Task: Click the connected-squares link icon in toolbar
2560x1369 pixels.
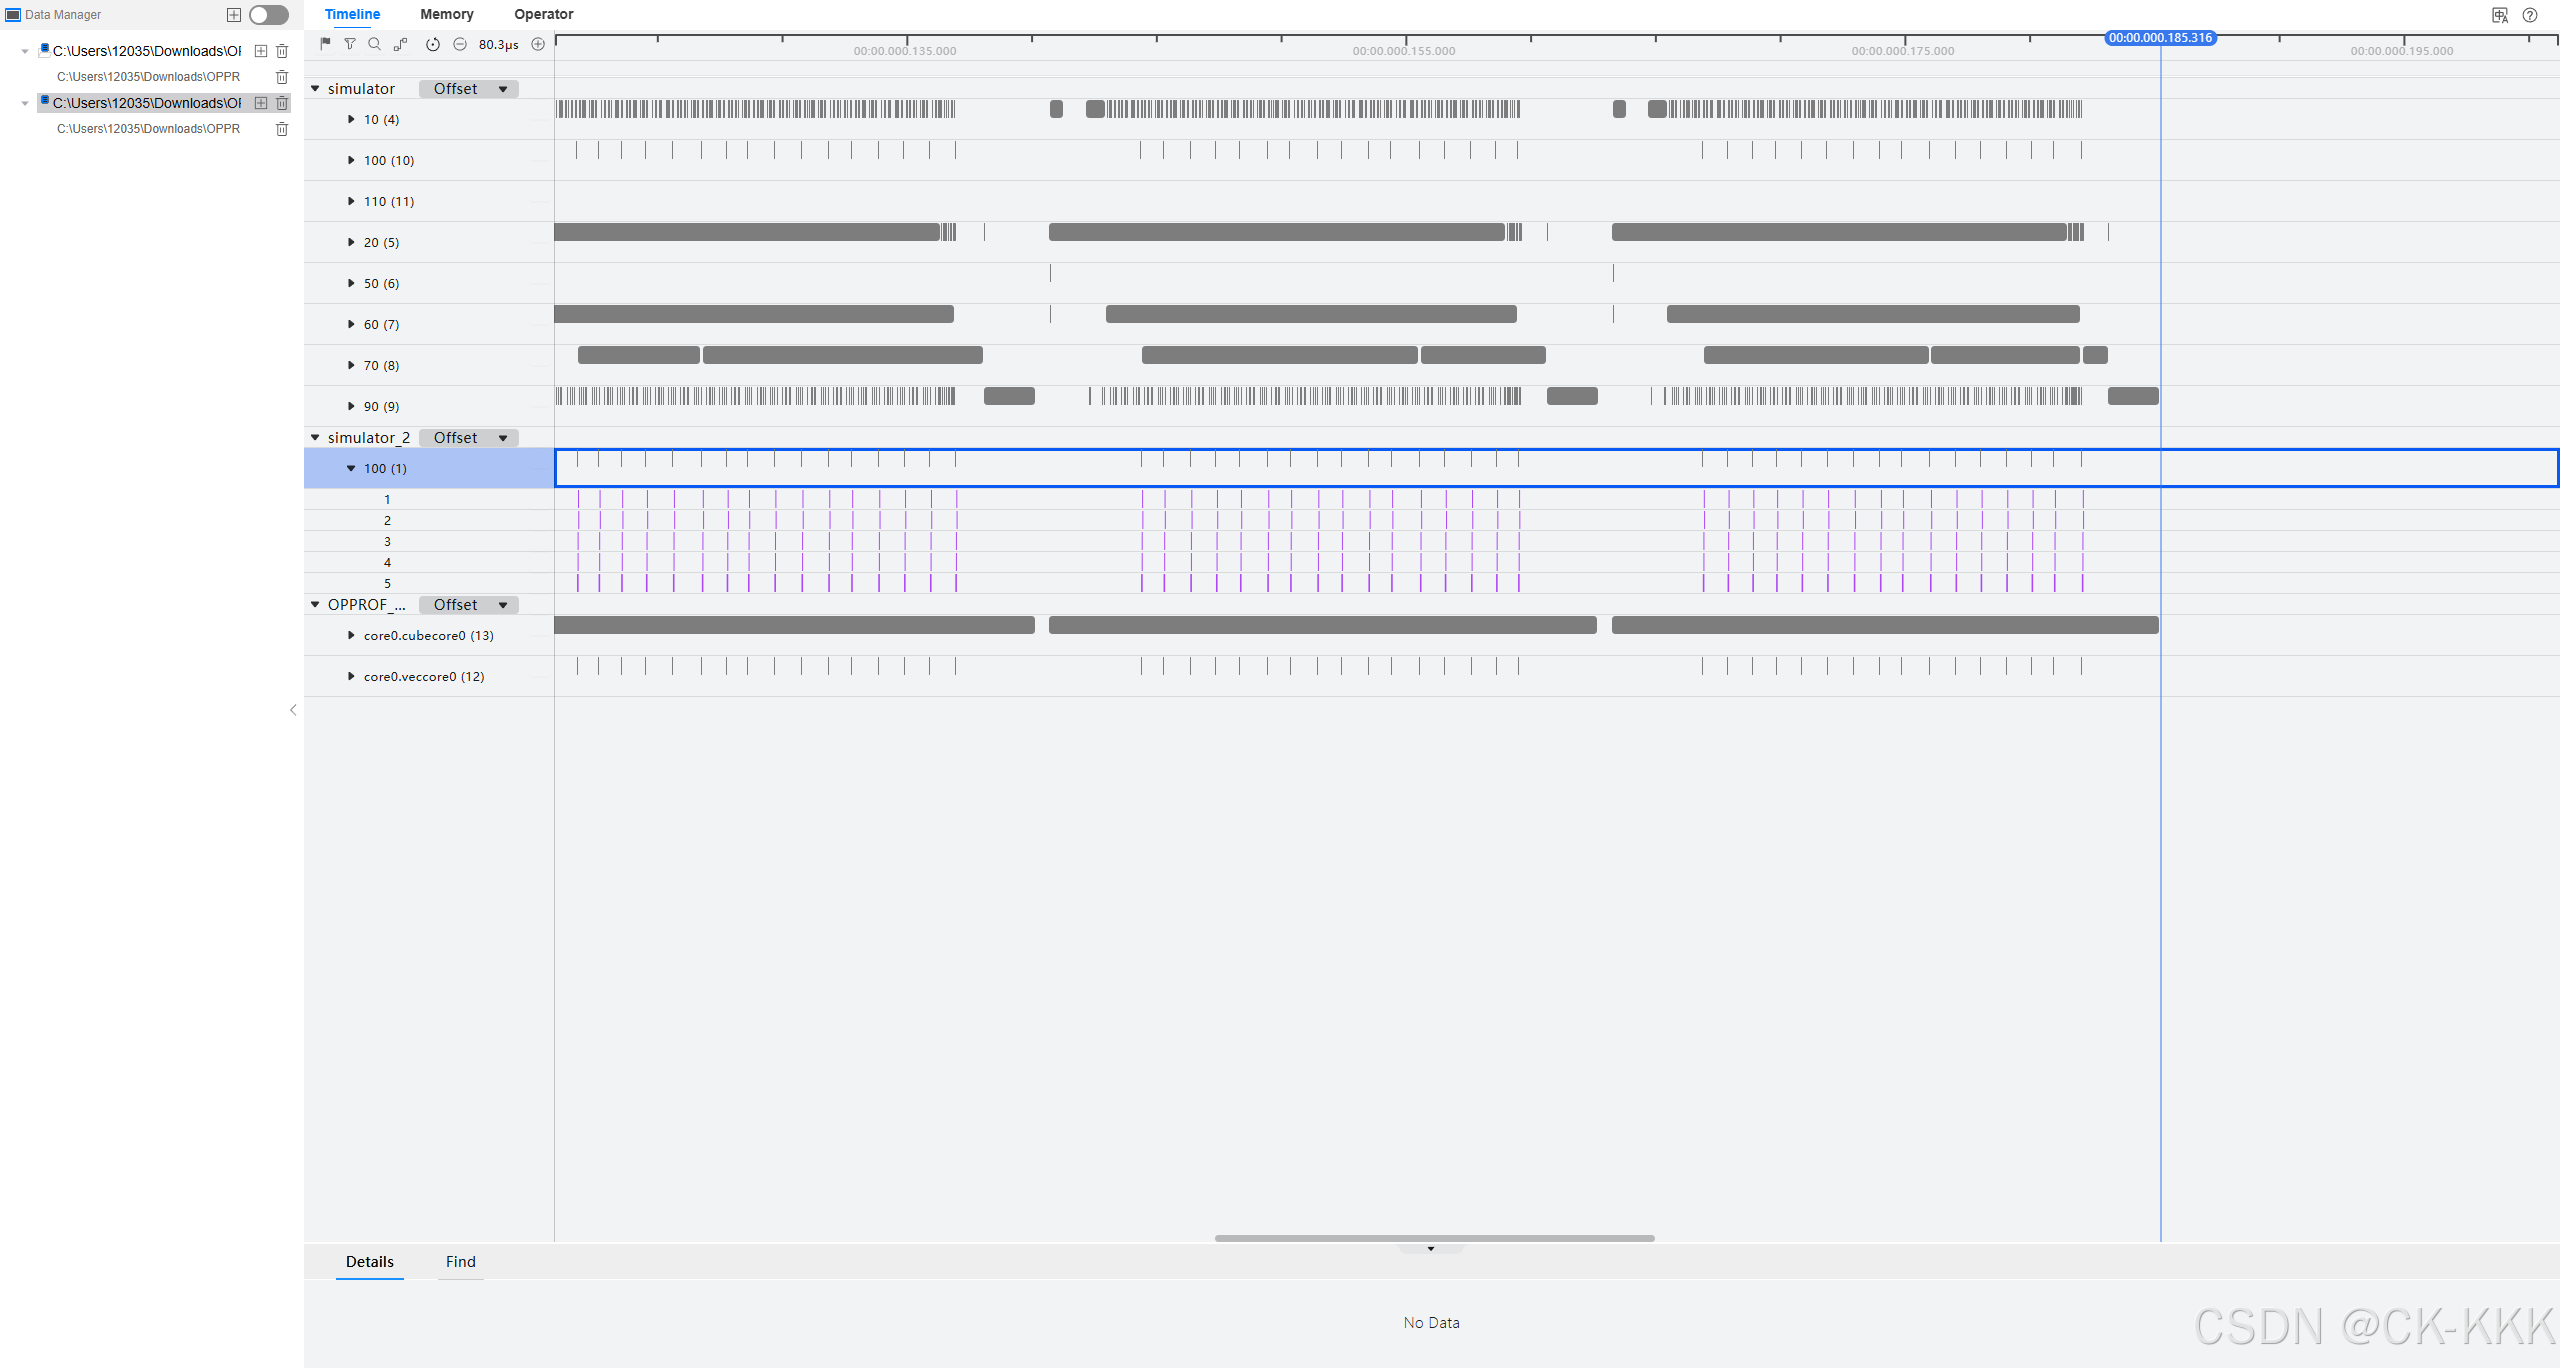Action: (x=400, y=44)
